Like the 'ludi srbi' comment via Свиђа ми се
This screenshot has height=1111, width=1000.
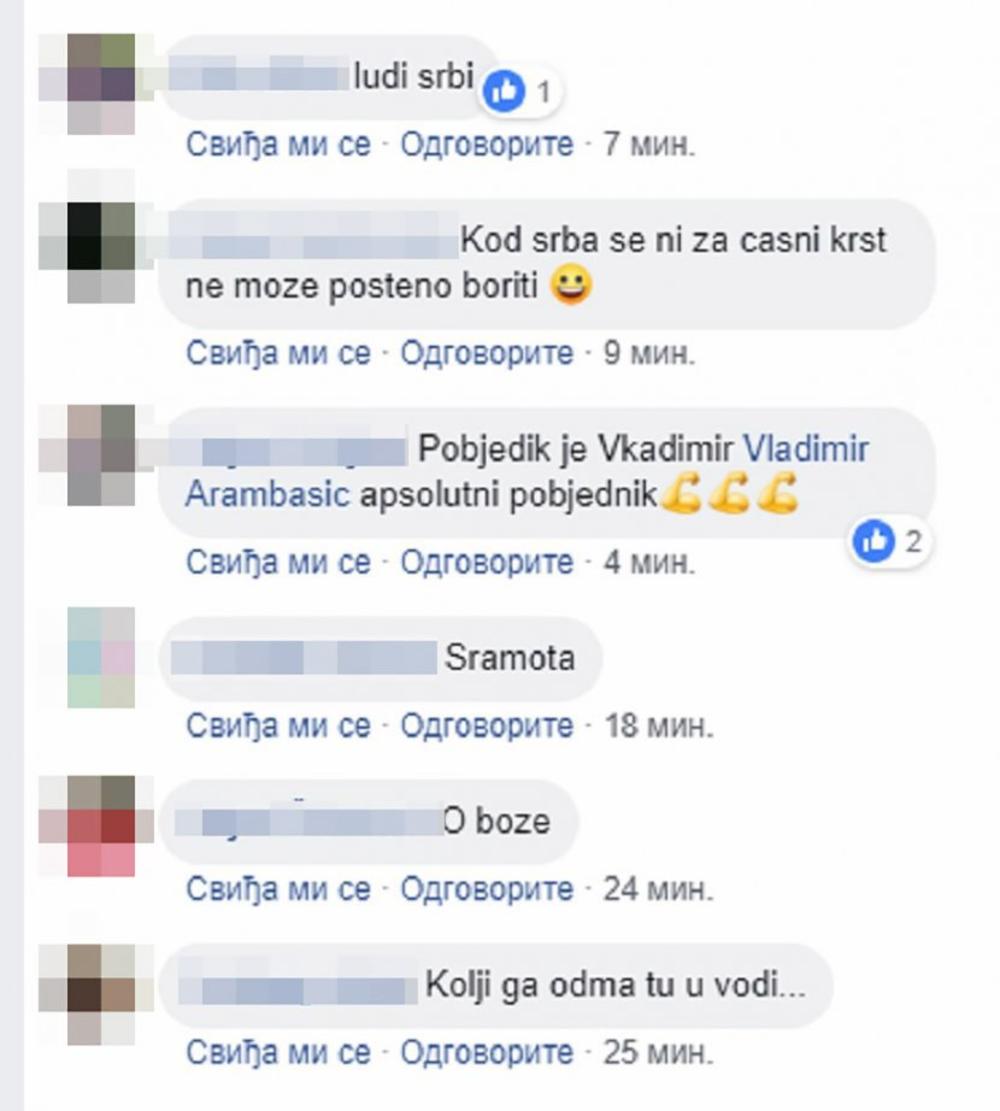pyautogui.click(x=278, y=145)
